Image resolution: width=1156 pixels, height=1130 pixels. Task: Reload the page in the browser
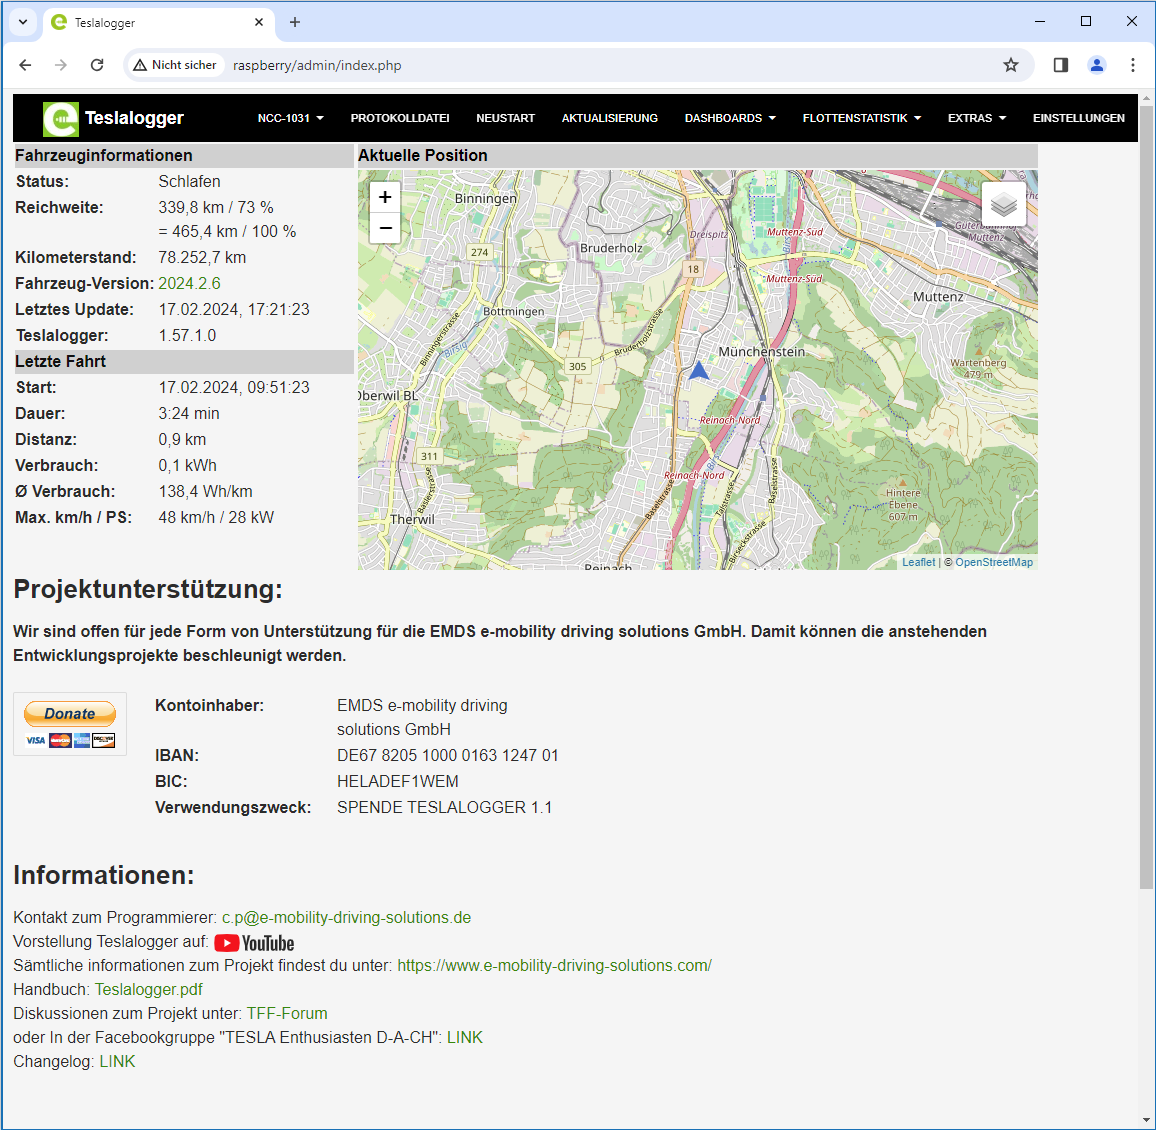(97, 65)
